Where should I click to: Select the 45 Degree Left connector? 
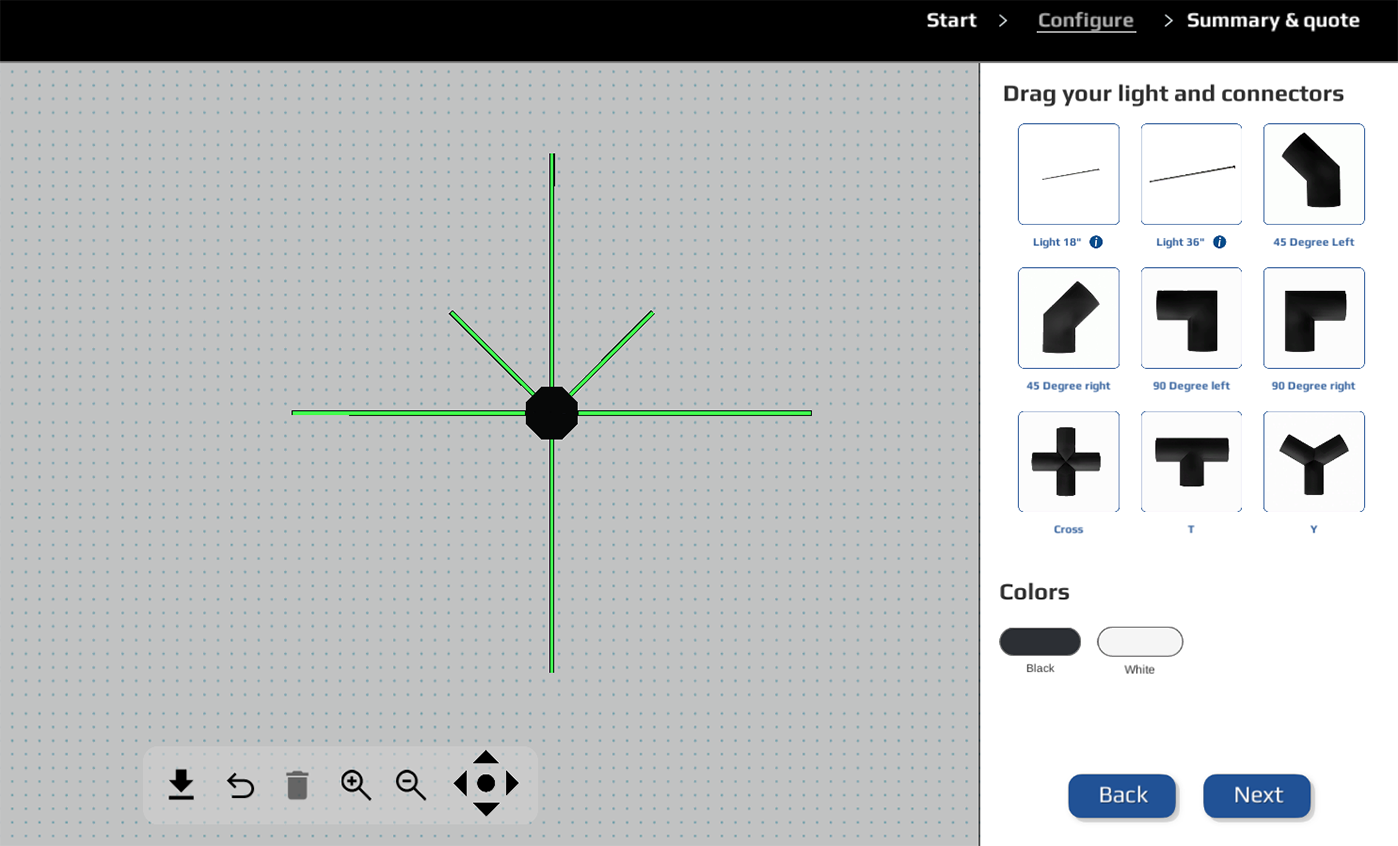pyautogui.click(x=1313, y=174)
